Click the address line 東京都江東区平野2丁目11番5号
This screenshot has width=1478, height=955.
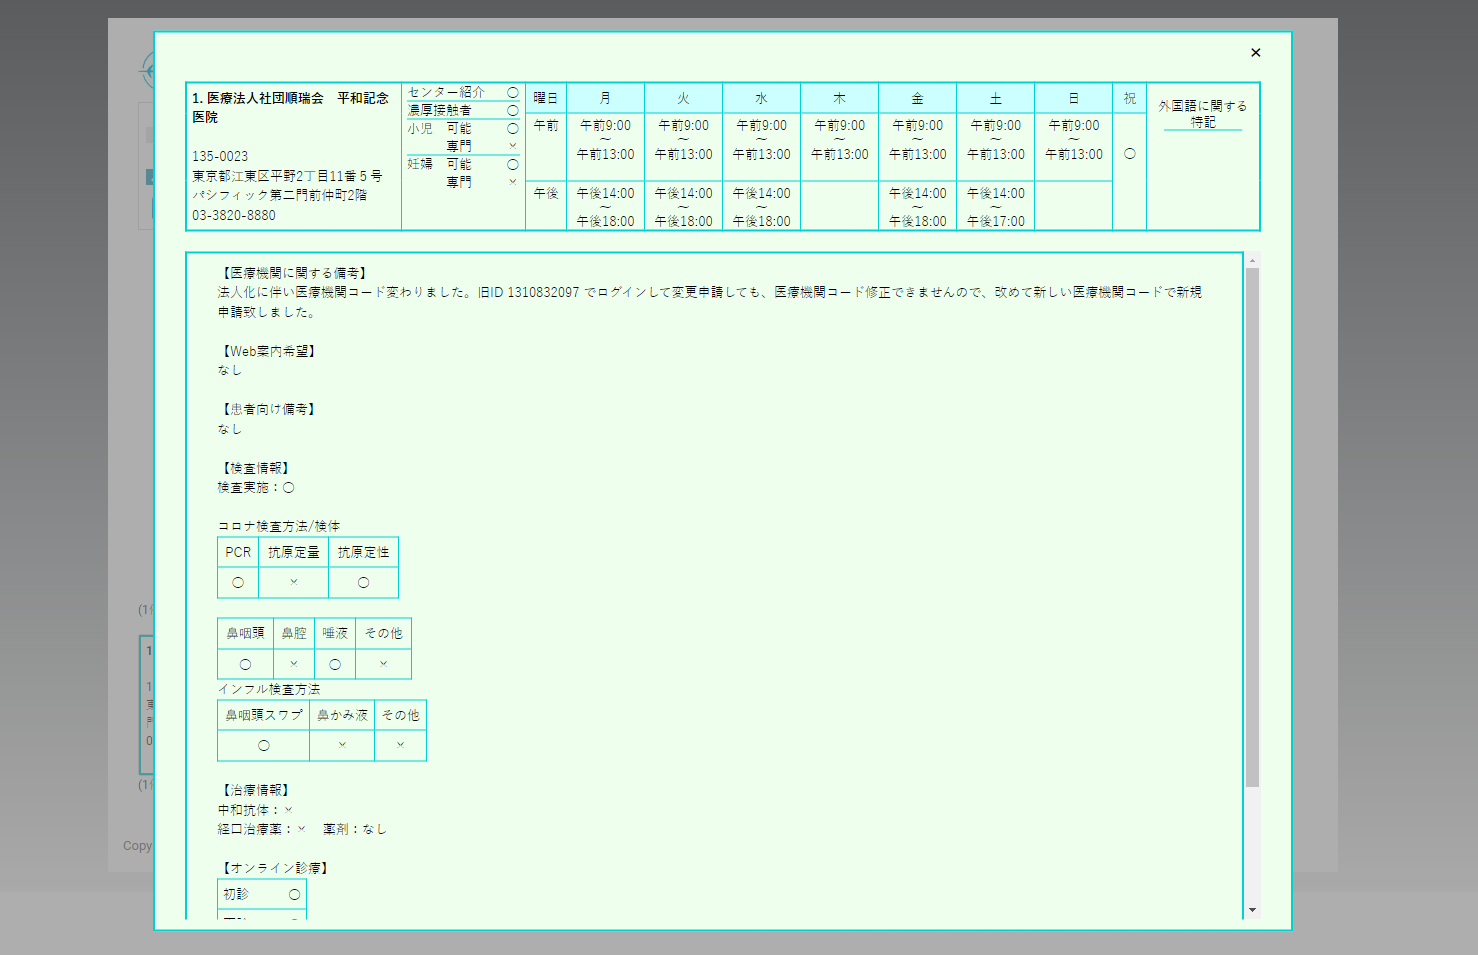pyautogui.click(x=287, y=176)
